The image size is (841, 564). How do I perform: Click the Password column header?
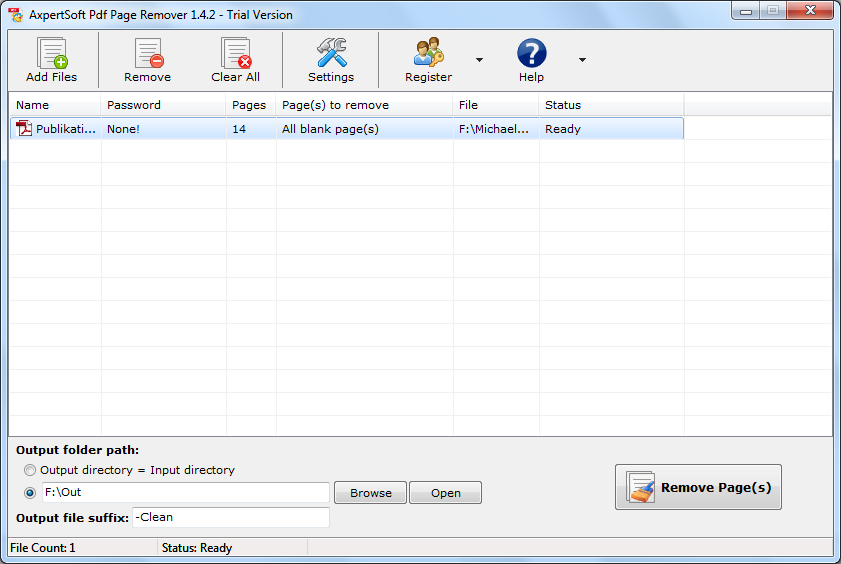[x=163, y=105]
